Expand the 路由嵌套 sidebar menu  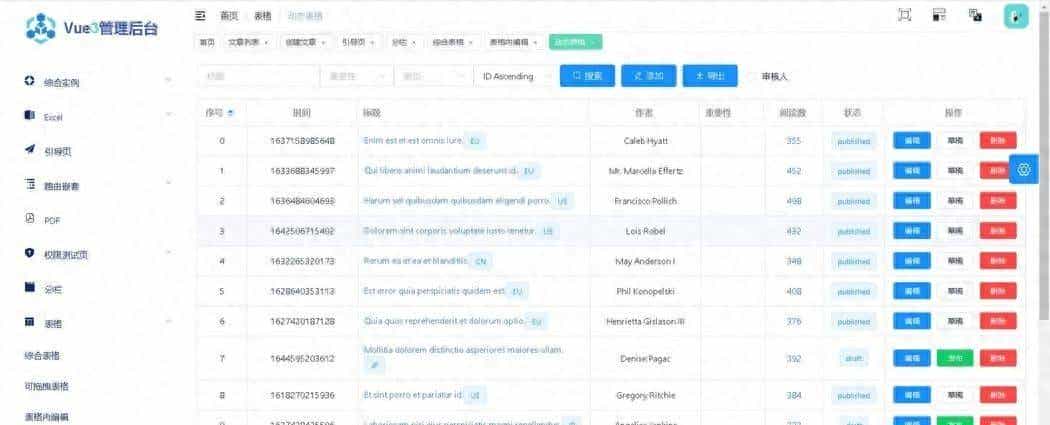coord(167,184)
